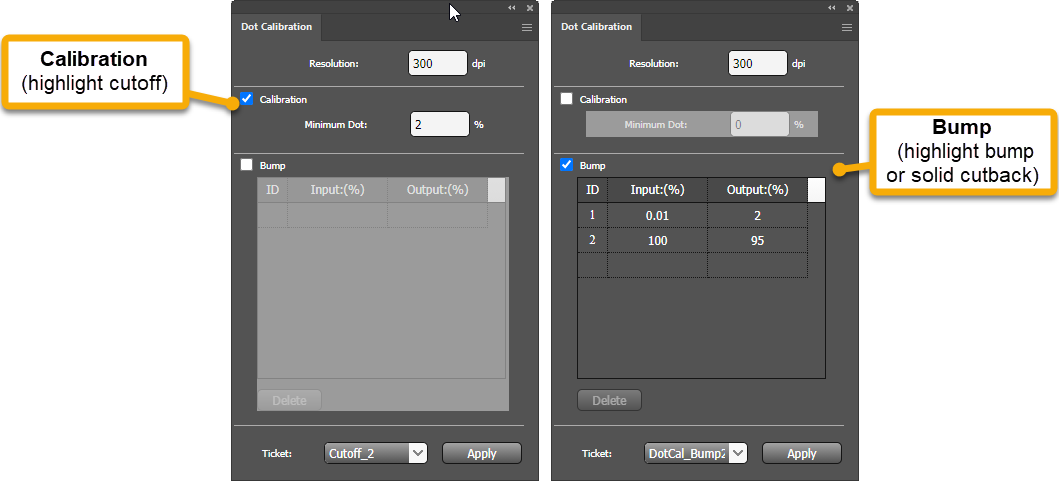Click Delete button under the right Bump table
Screen dimensions: 1059x481
coord(609,400)
